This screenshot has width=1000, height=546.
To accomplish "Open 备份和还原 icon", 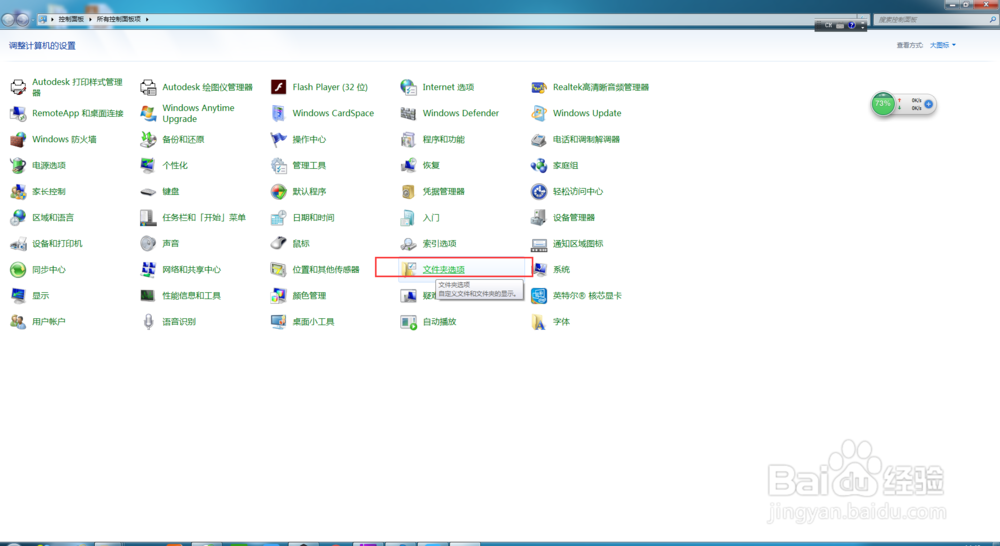I will (x=148, y=139).
